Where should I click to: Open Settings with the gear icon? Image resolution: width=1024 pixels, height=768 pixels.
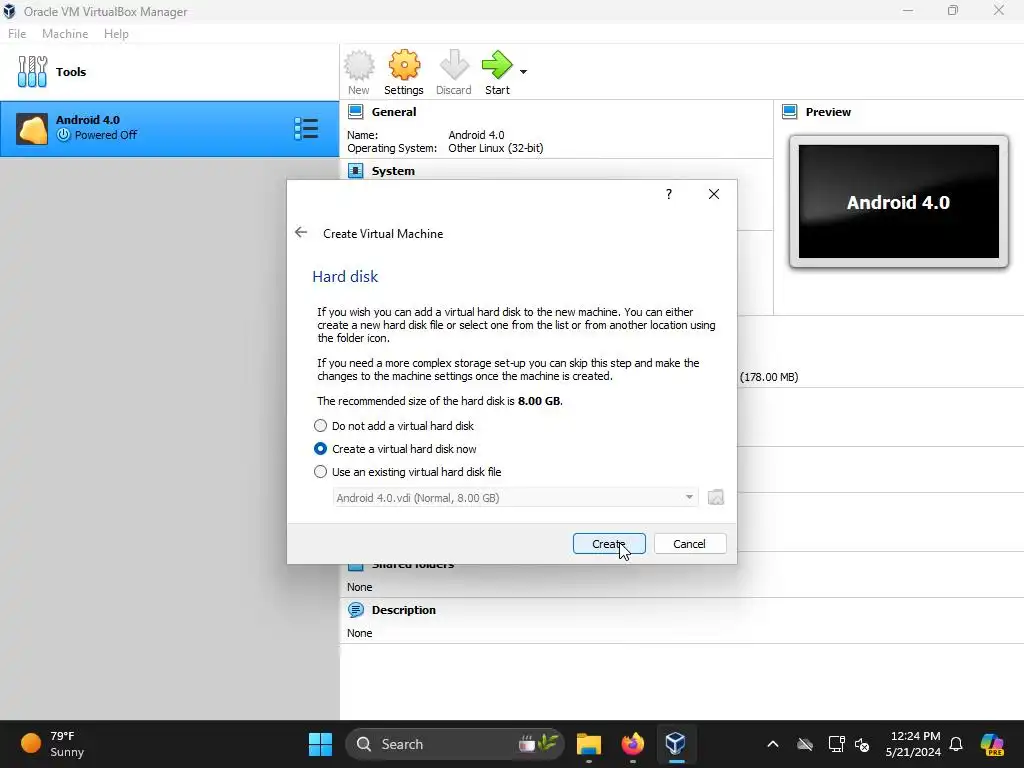click(404, 65)
